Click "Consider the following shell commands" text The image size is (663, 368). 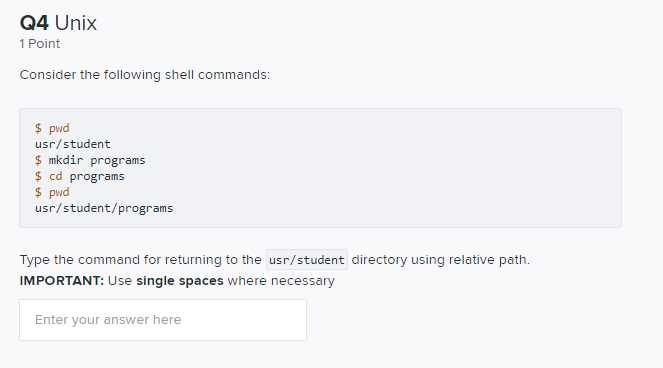145,75
